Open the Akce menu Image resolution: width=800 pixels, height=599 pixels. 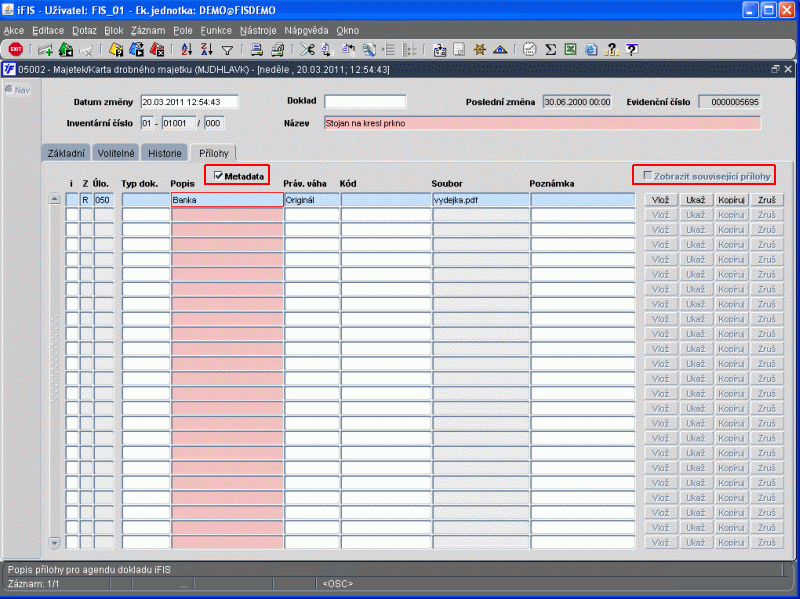tap(14, 31)
